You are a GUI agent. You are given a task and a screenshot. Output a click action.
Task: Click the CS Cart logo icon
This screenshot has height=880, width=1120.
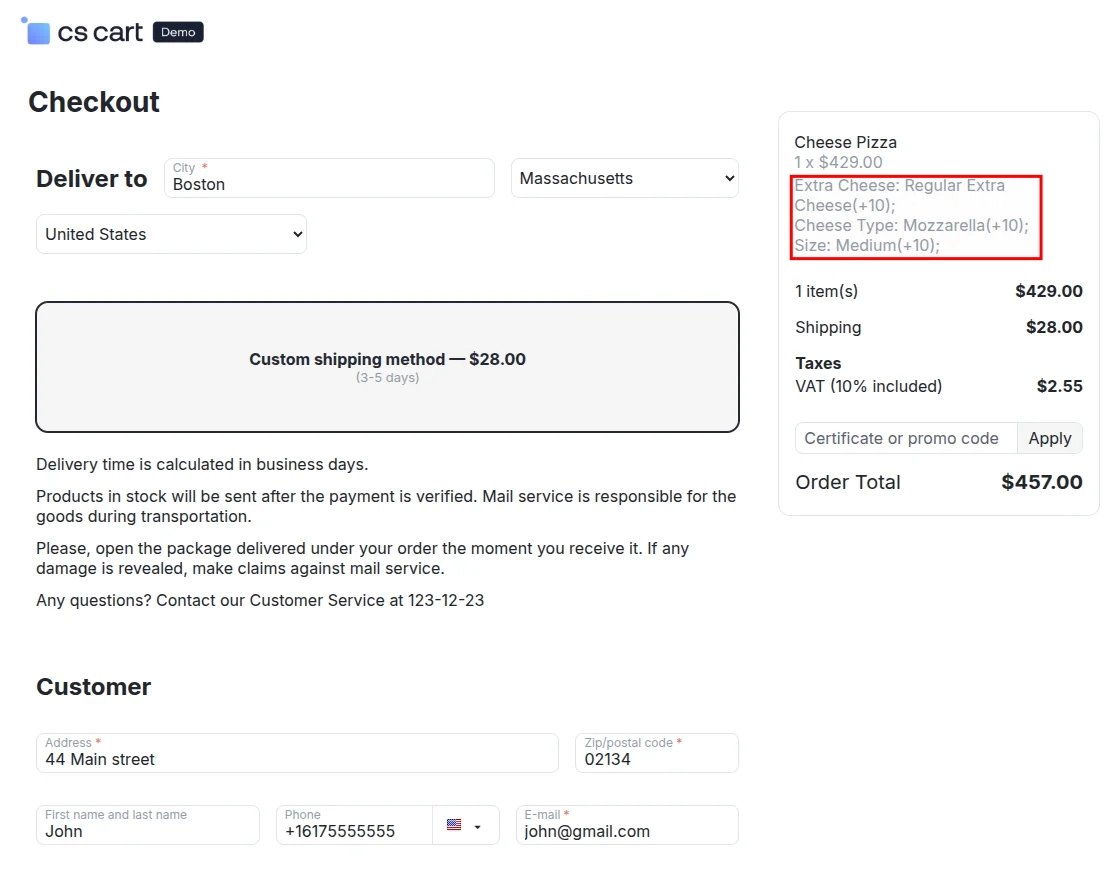(36, 31)
